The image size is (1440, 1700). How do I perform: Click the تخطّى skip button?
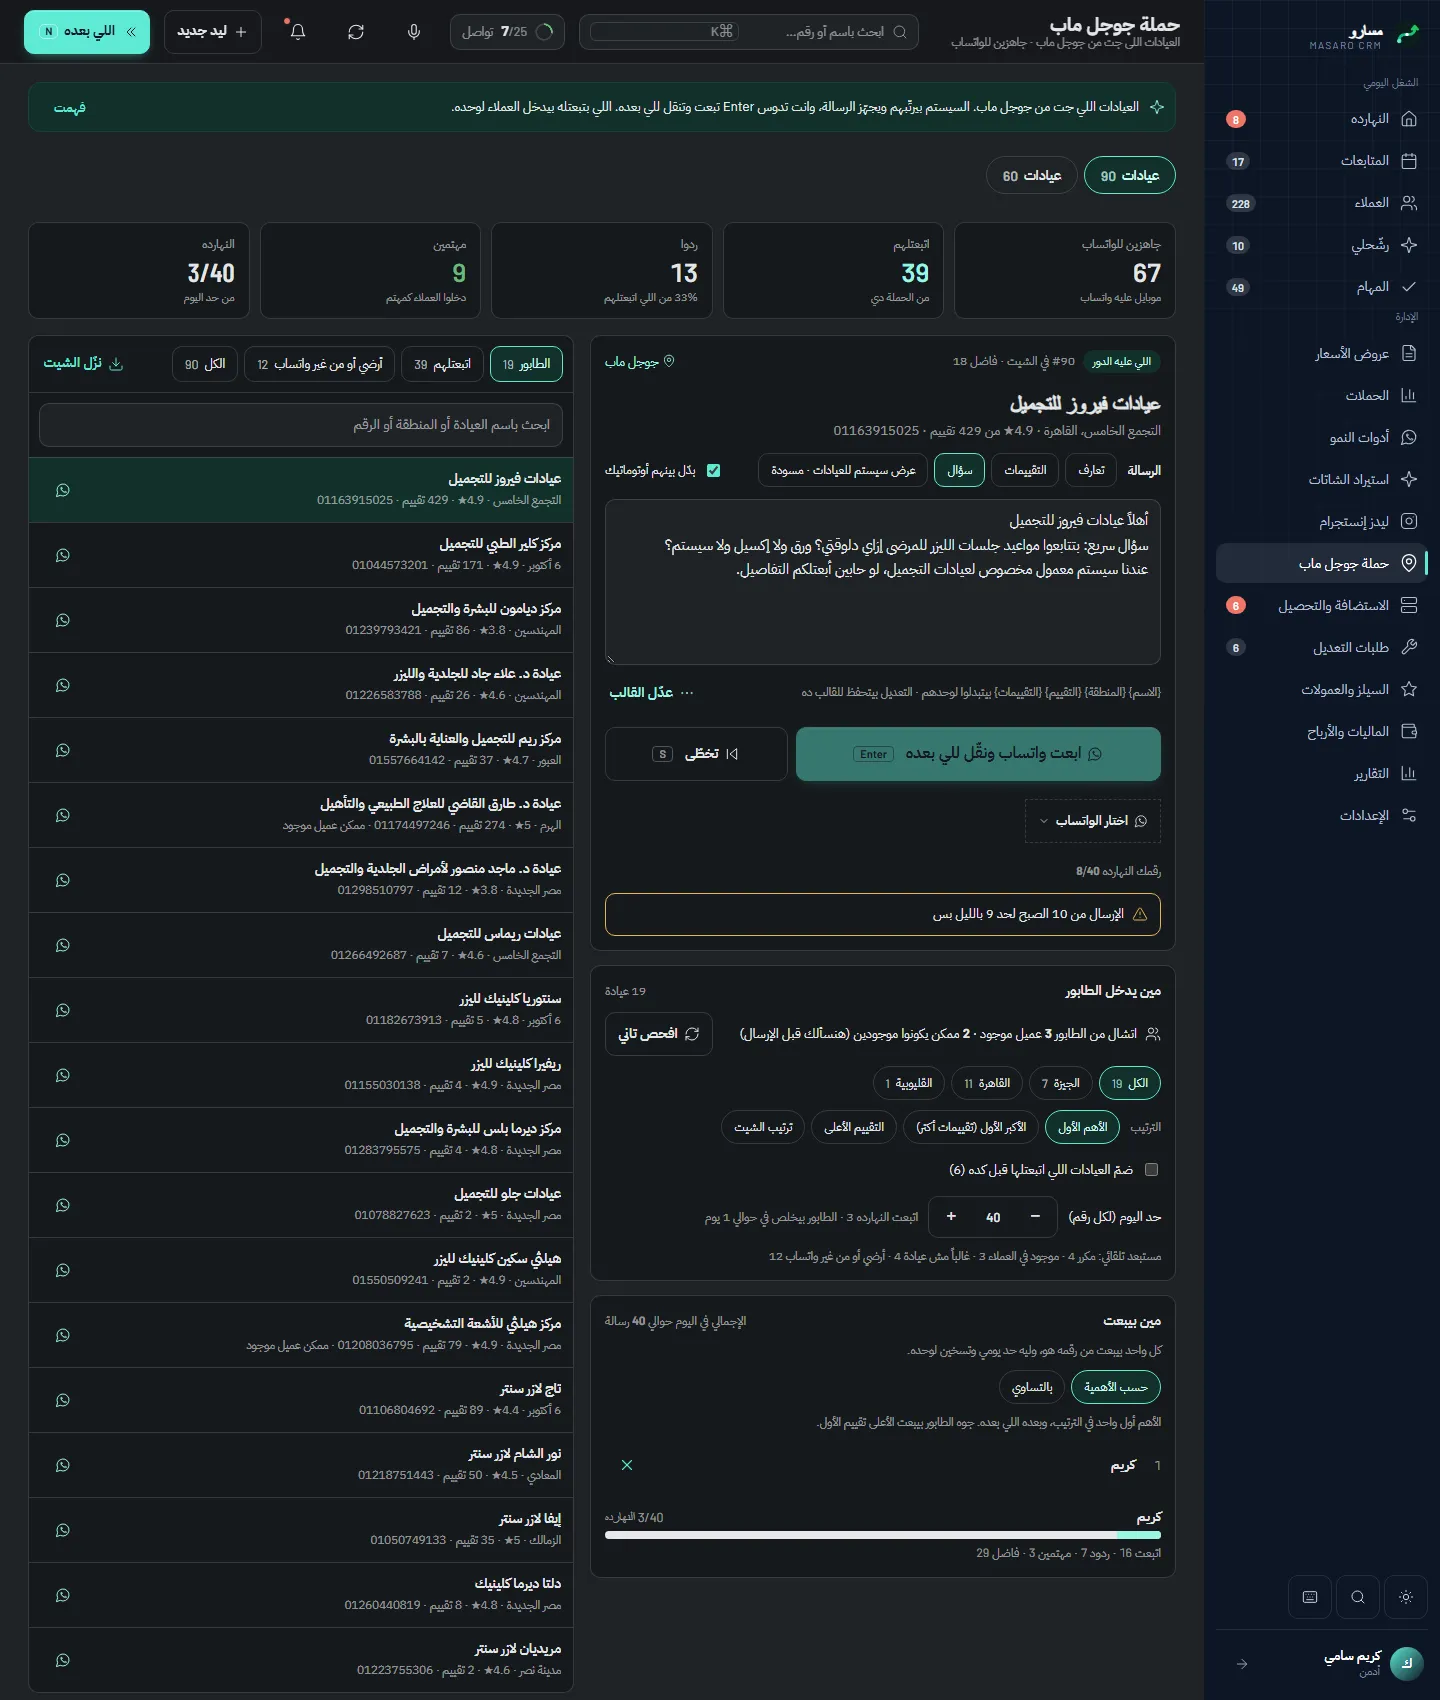[x=696, y=754]
